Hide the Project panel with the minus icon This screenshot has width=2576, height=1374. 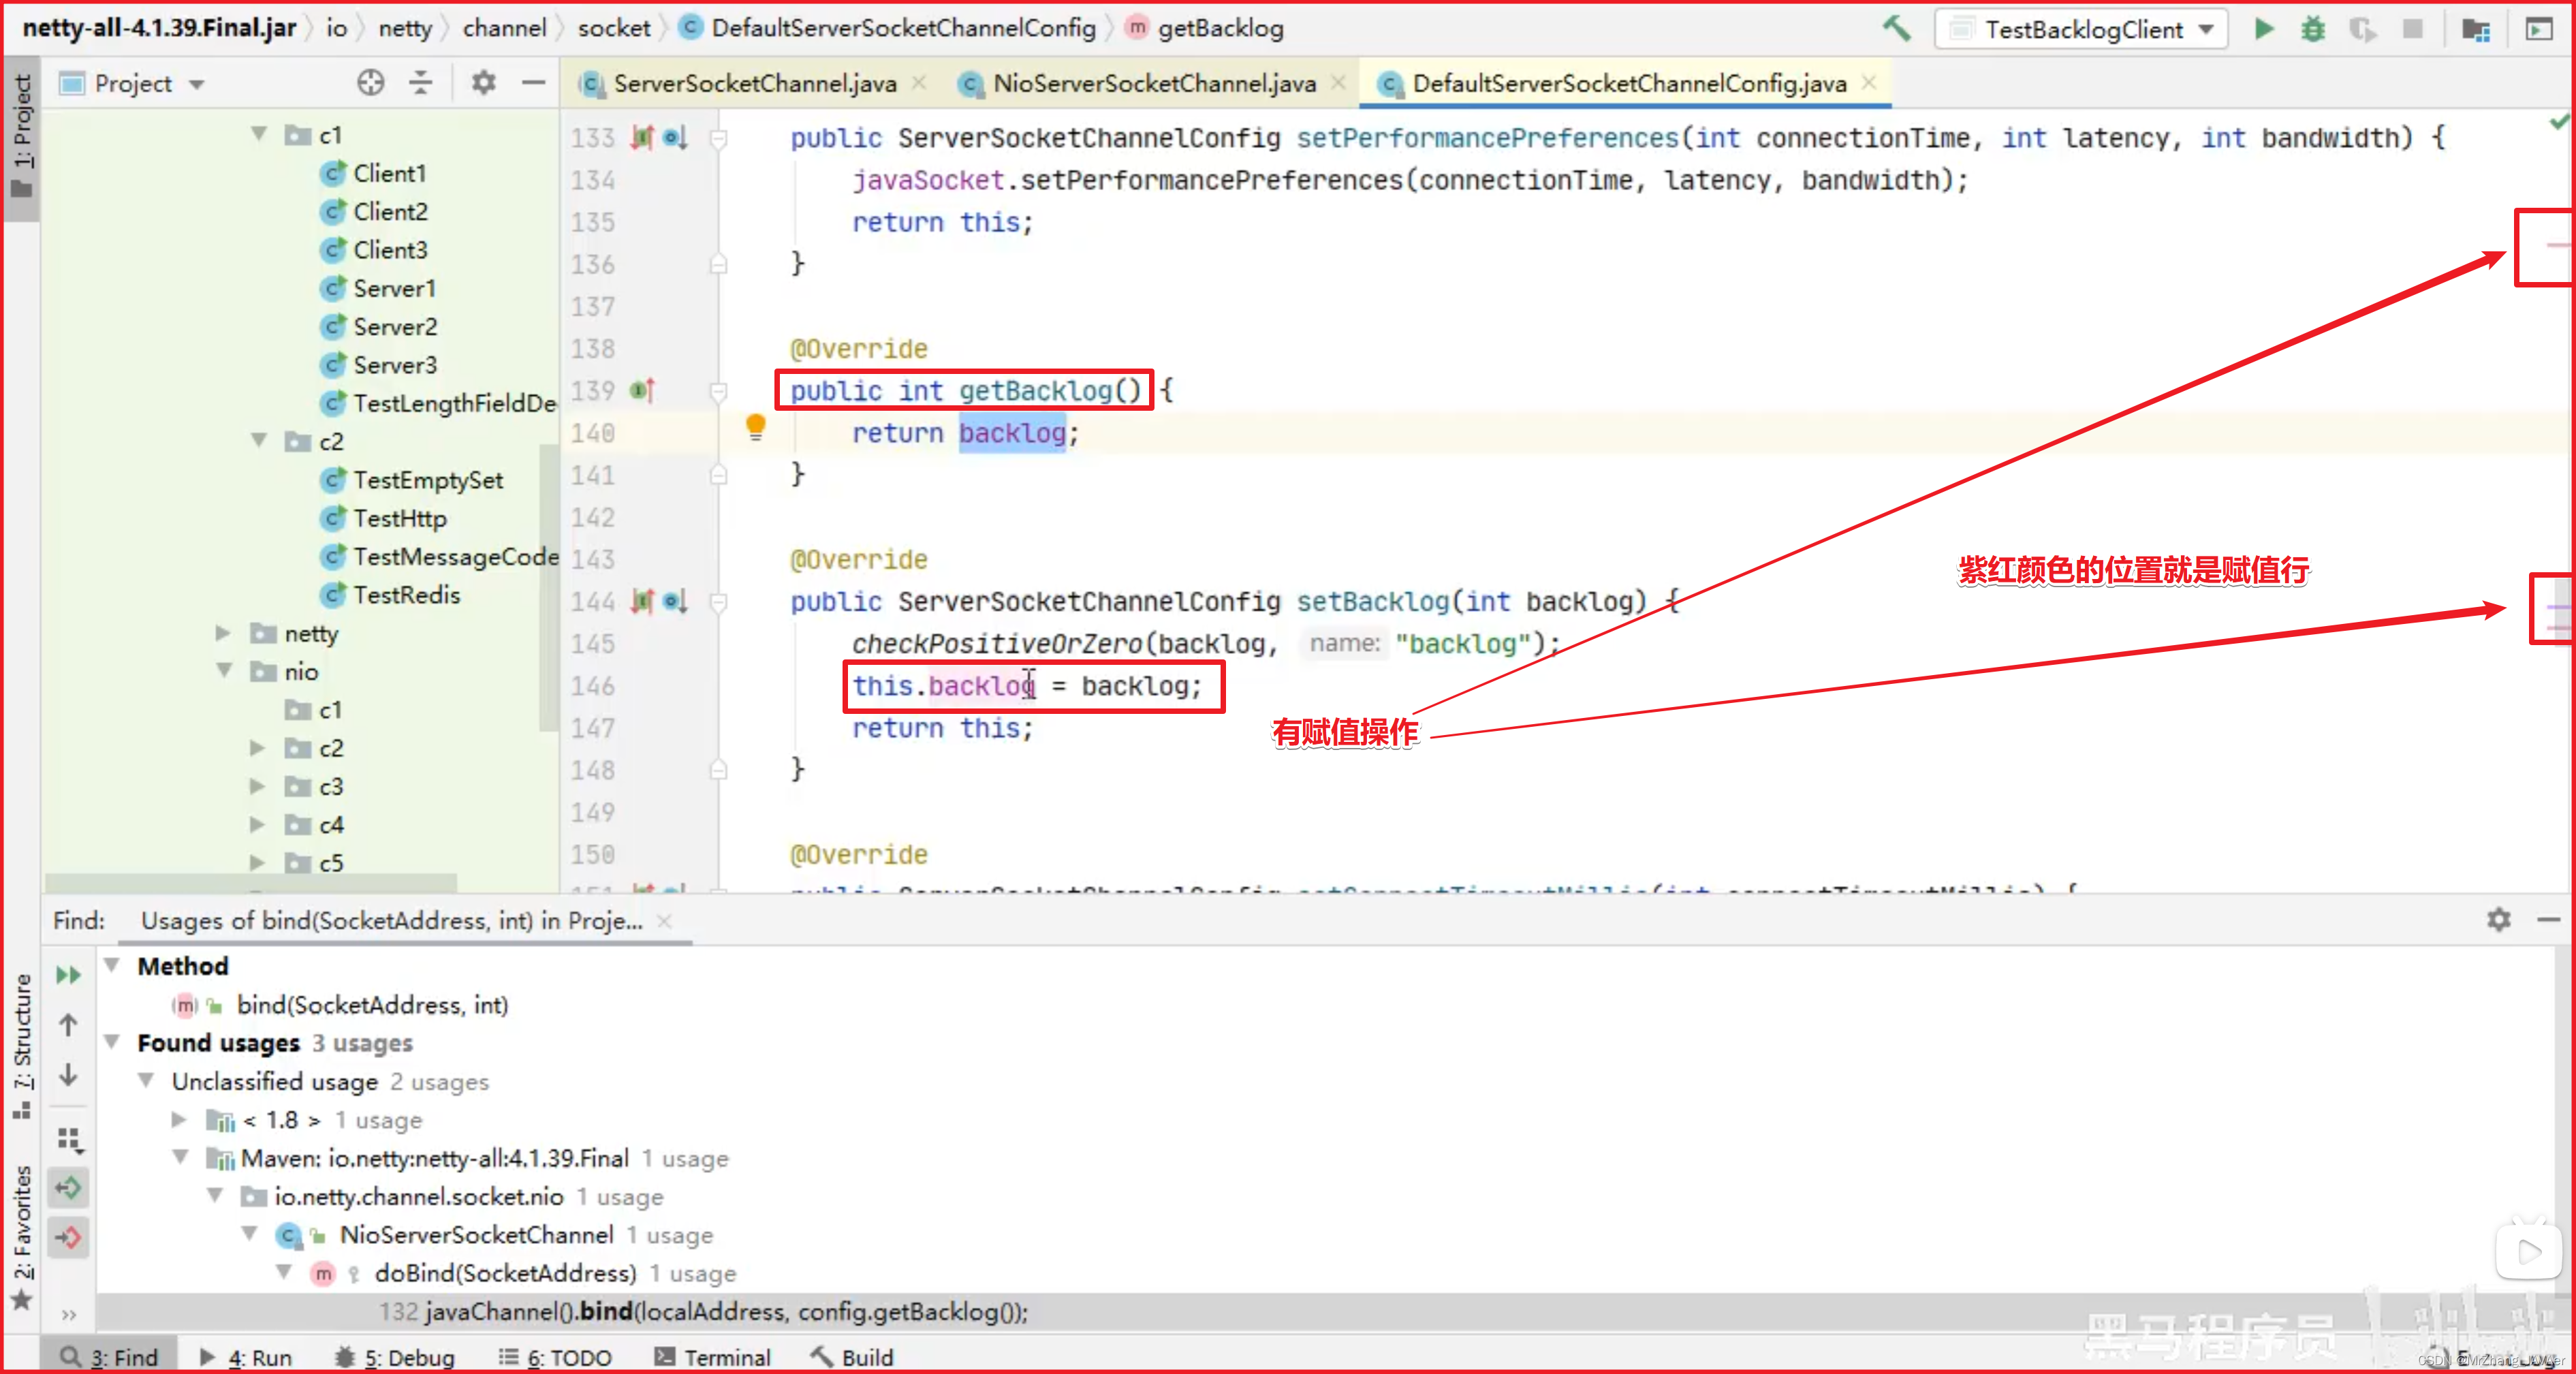(x=534, y=83)
